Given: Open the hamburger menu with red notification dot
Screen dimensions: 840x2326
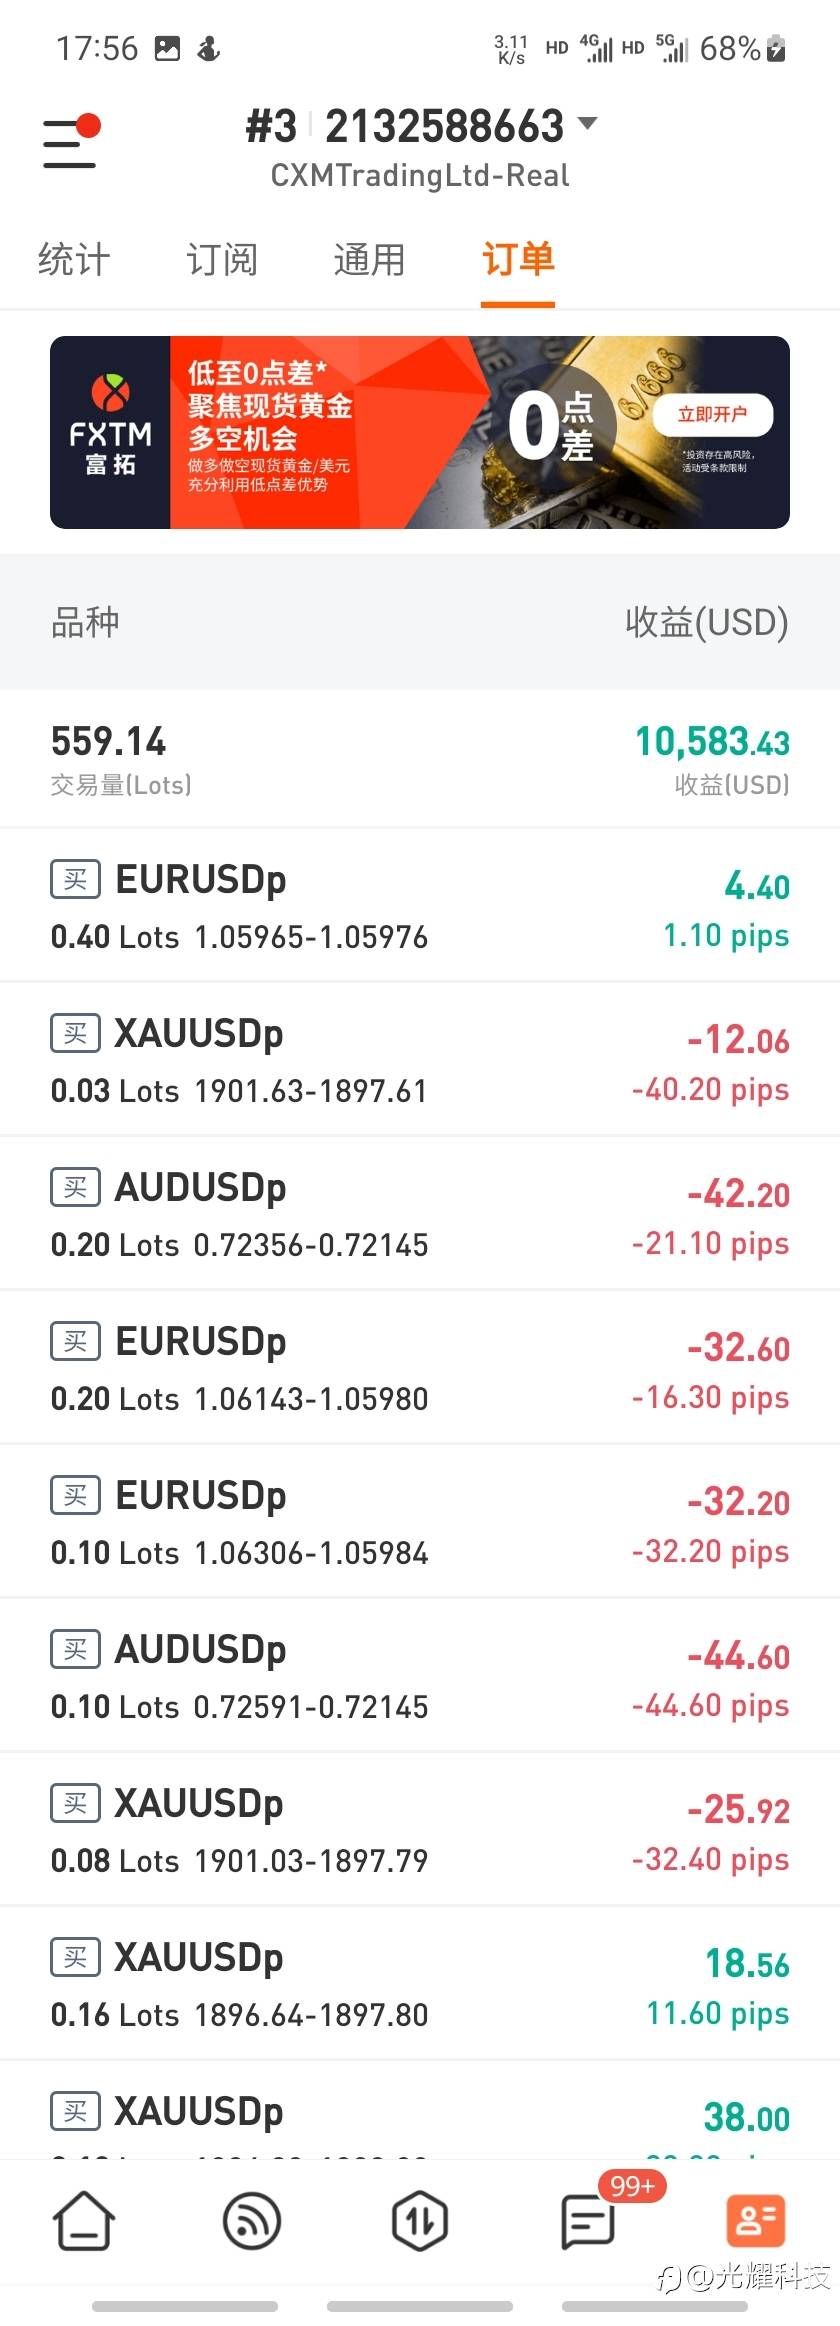Looking at the screenshot, I should coord(70,142).
